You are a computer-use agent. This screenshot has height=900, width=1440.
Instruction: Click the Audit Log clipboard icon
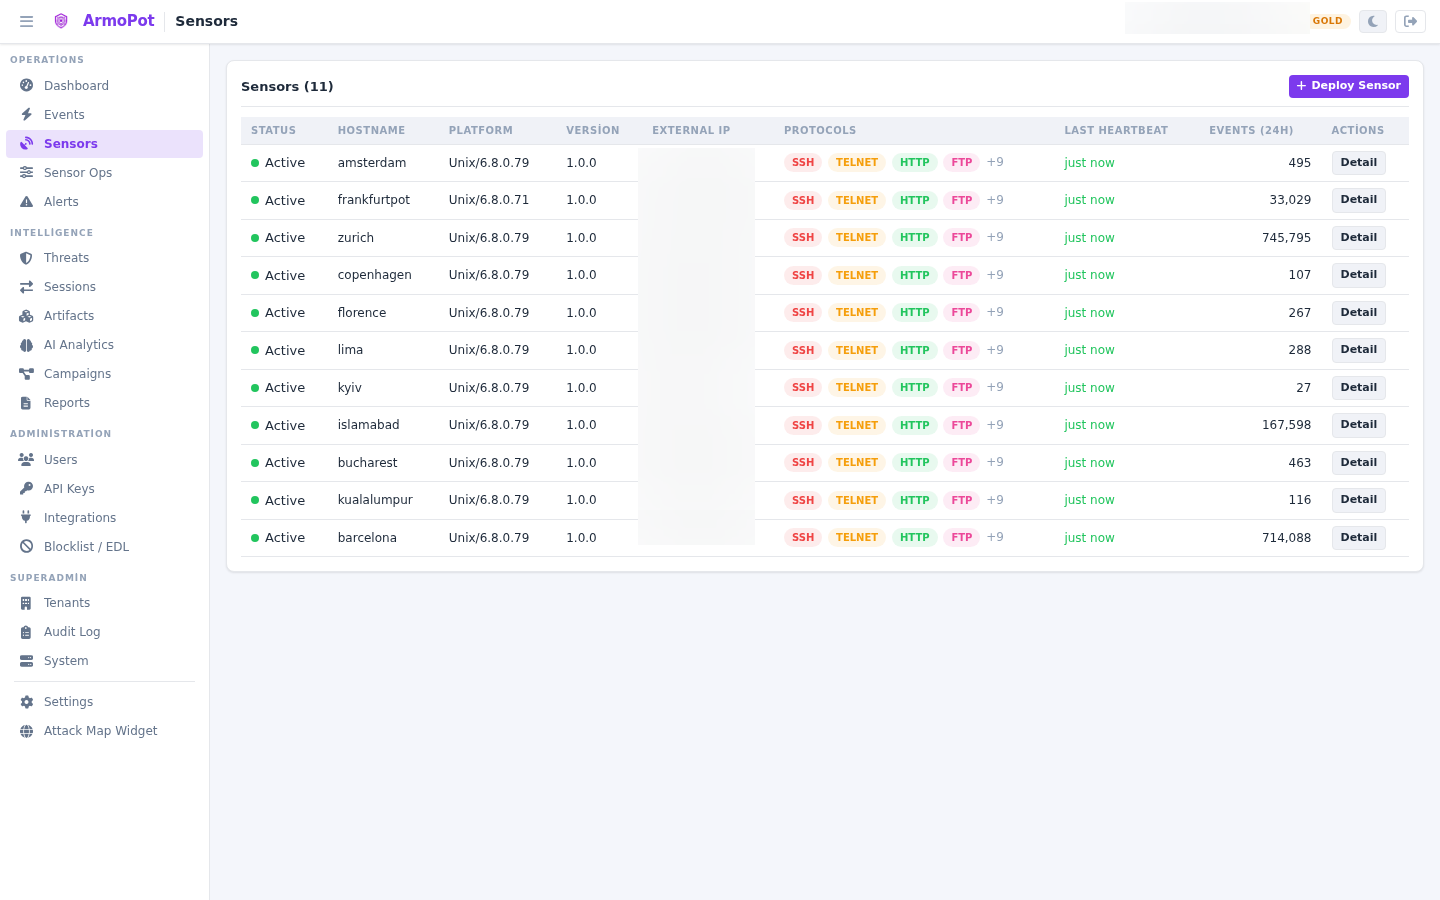(27, 632)
